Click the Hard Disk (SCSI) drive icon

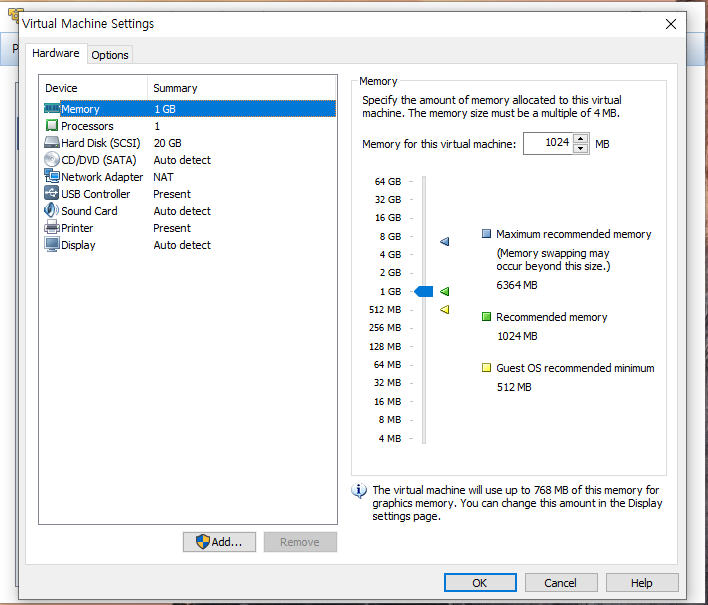[x=52, y=143]
